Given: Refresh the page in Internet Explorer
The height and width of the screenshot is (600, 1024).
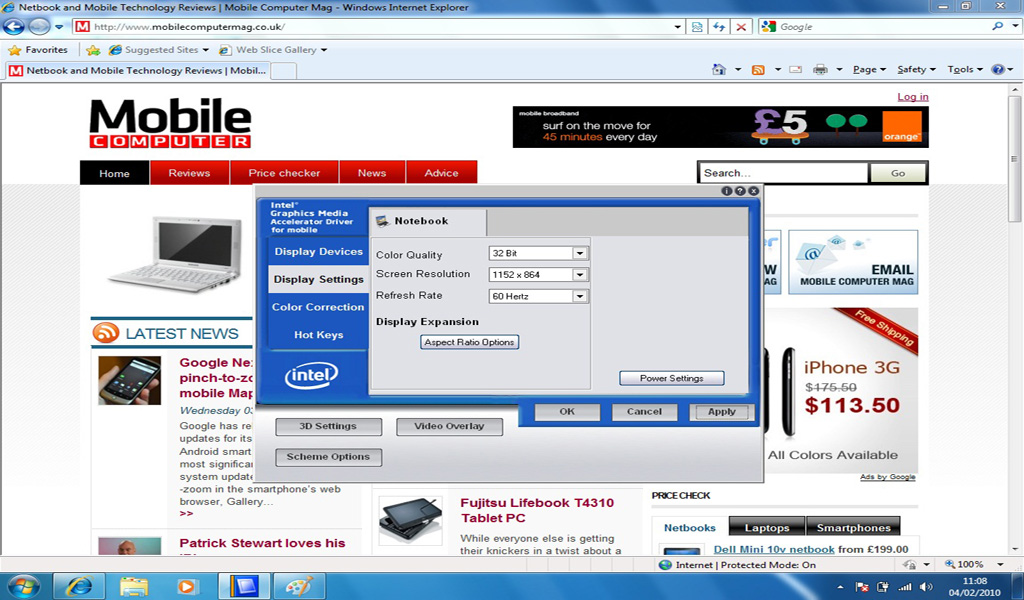Looking at the screenshot, I should tap(719, 27).
